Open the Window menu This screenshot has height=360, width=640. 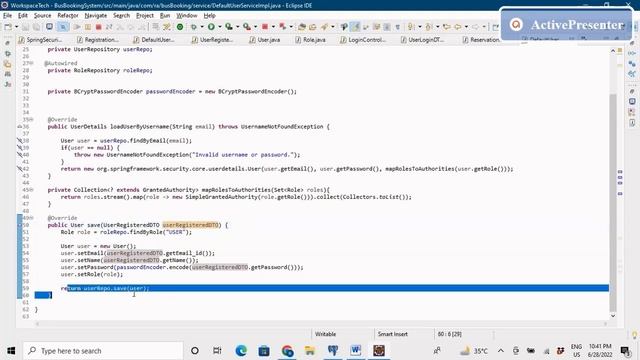click(x=187, y=16)
